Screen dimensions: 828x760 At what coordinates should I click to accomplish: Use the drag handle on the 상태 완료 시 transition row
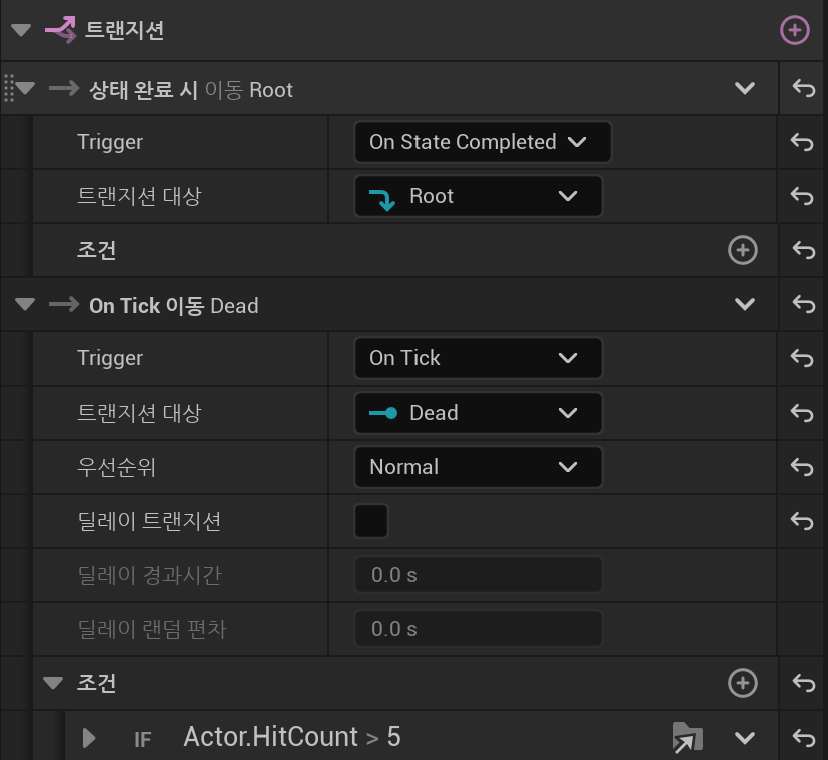pyautogui.click(x=8, y=88)
